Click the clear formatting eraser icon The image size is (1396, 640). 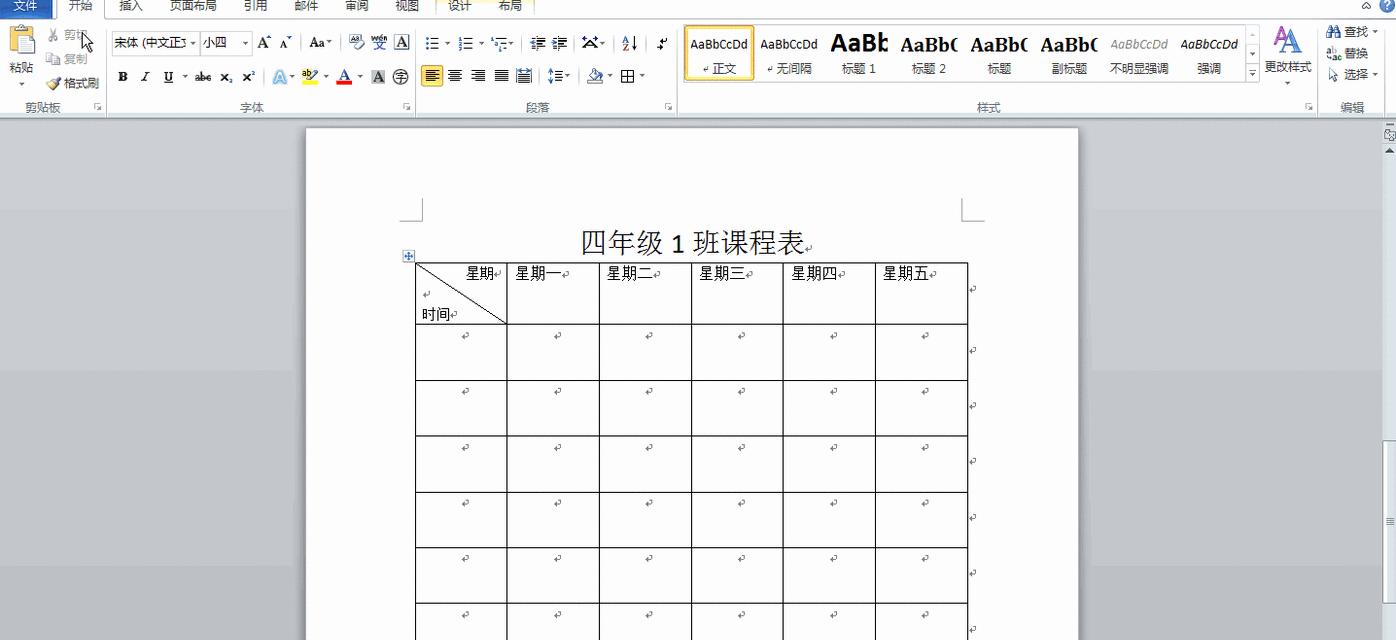(x=356, y=43)
